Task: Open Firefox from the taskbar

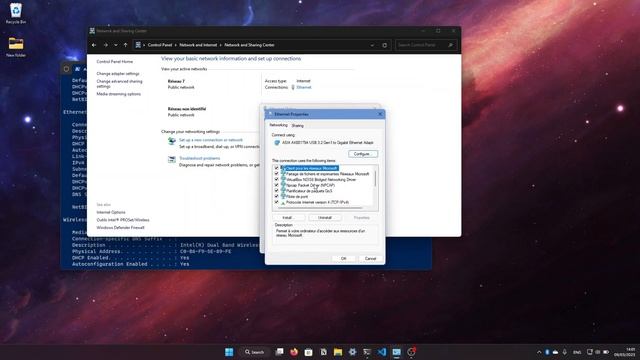Action: [294, 352]
